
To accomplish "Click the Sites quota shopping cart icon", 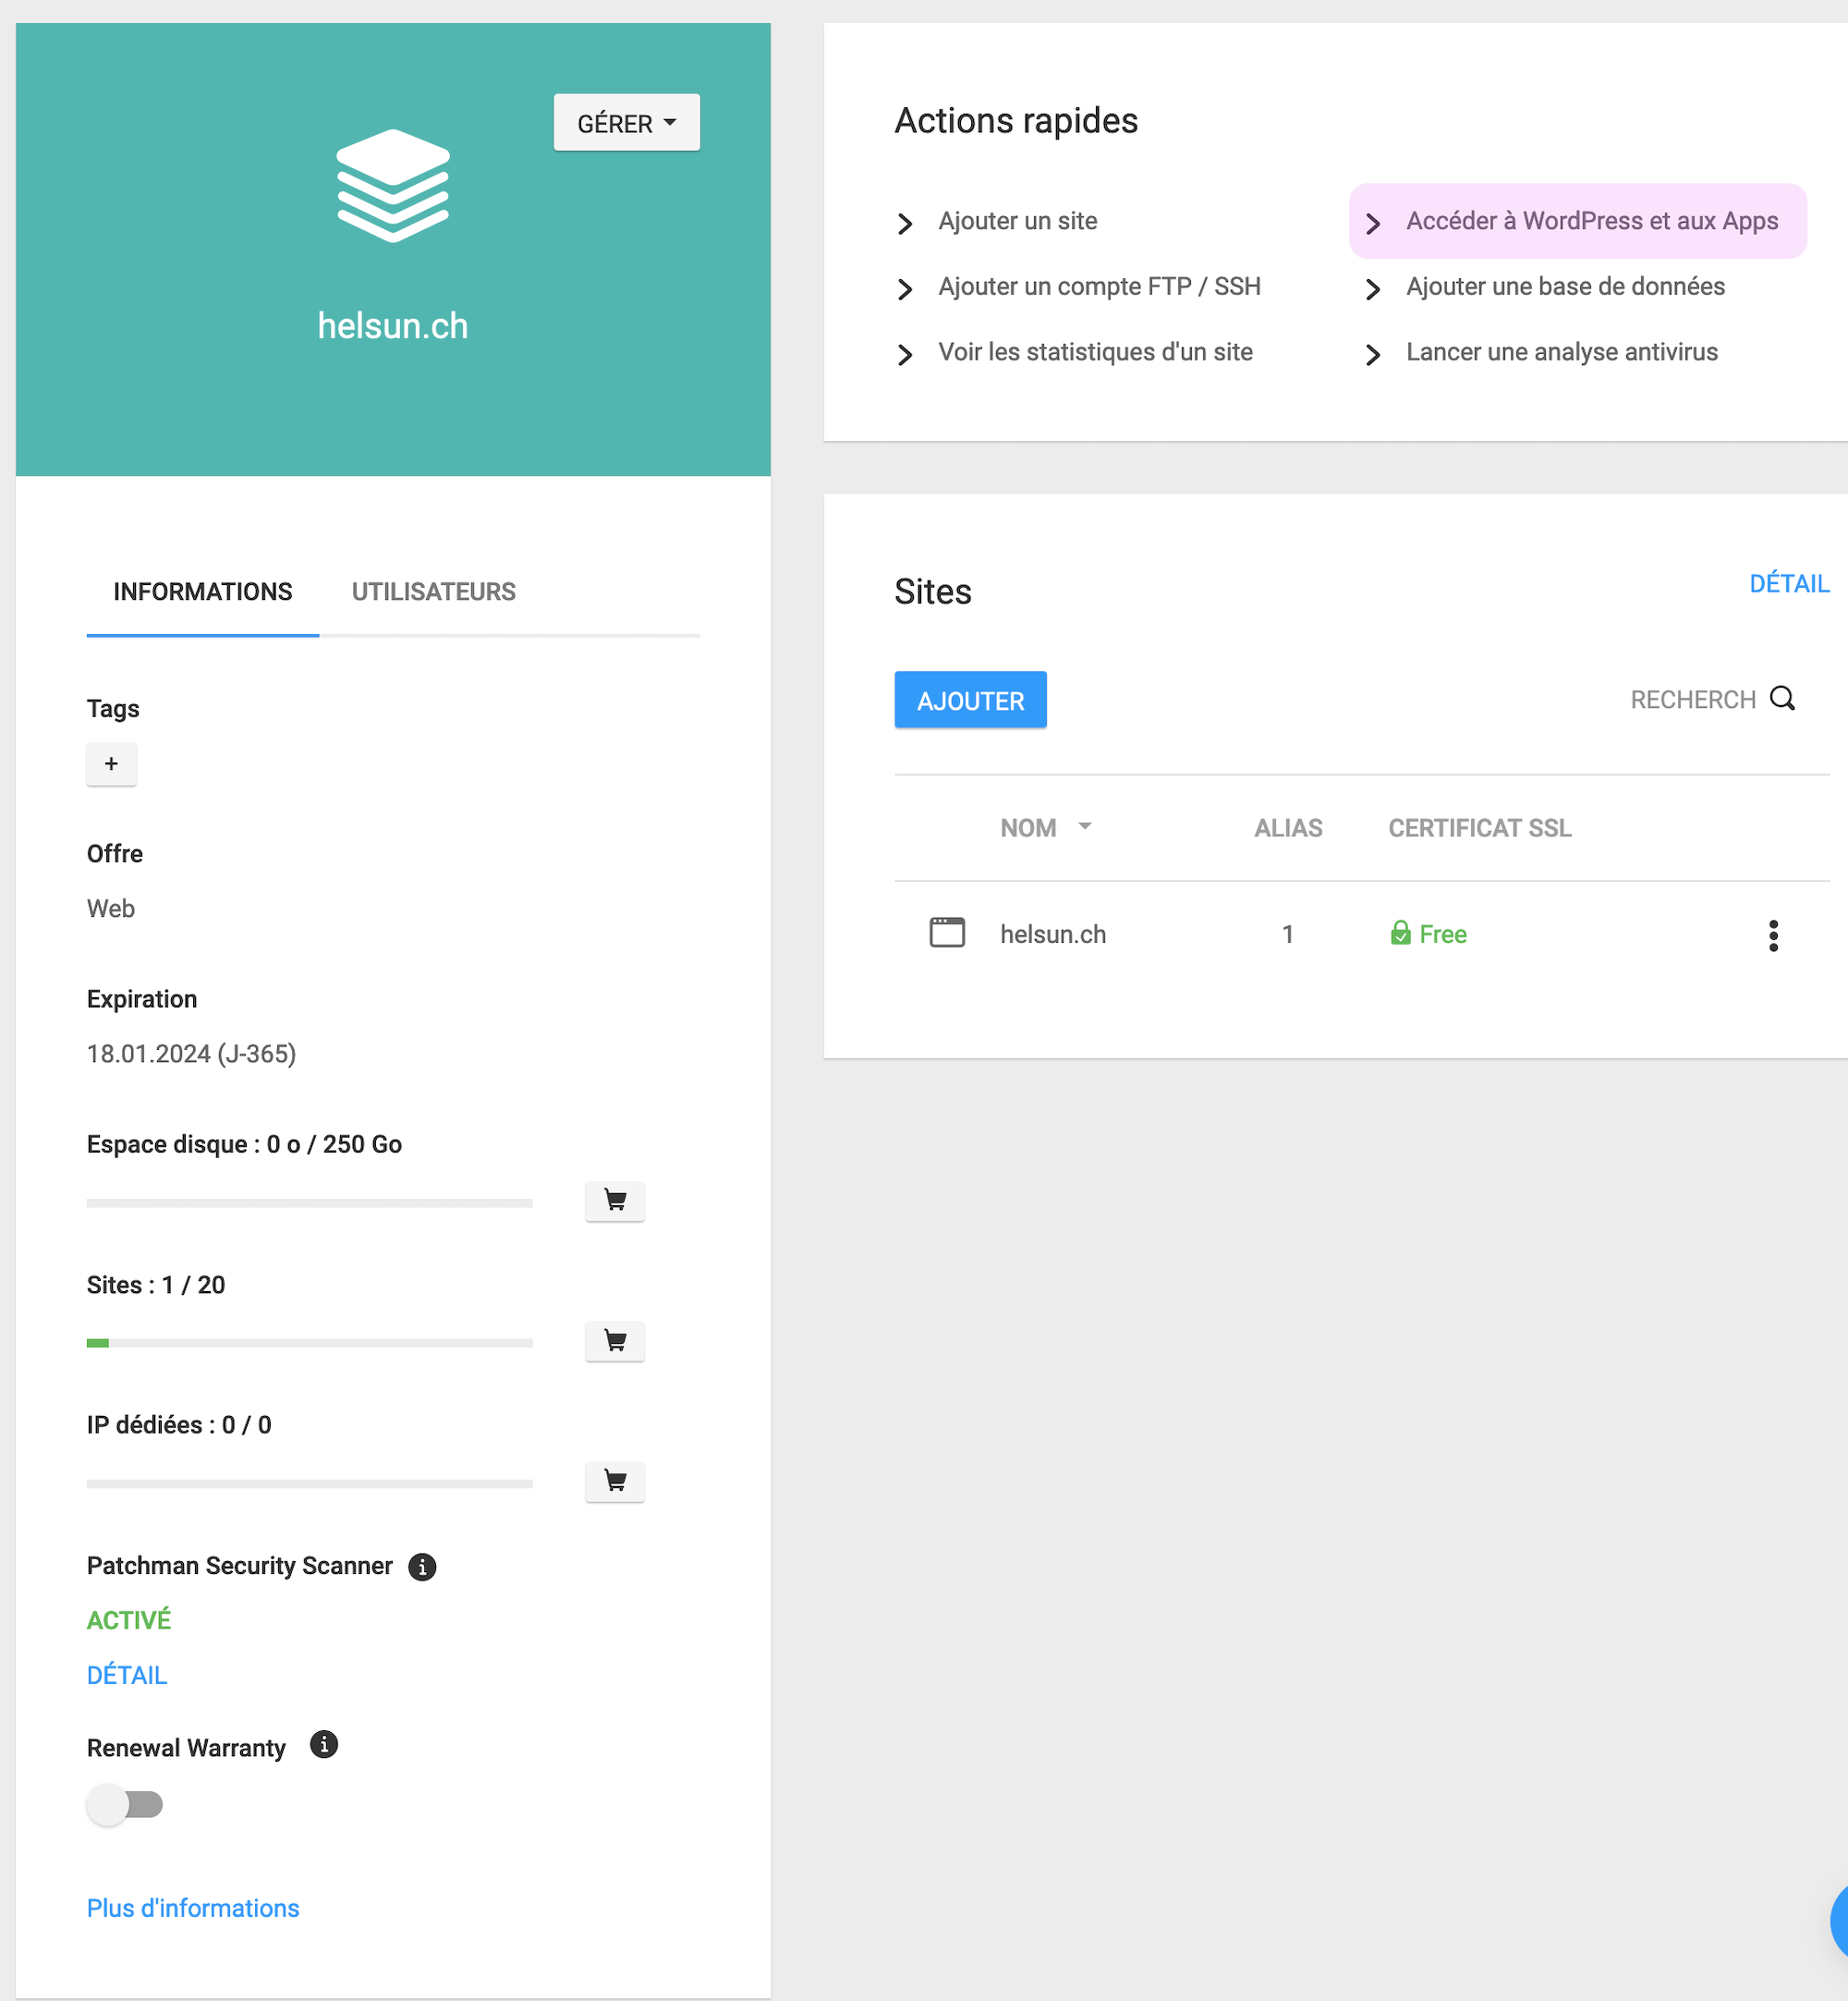I will (x=615, y=1341).
